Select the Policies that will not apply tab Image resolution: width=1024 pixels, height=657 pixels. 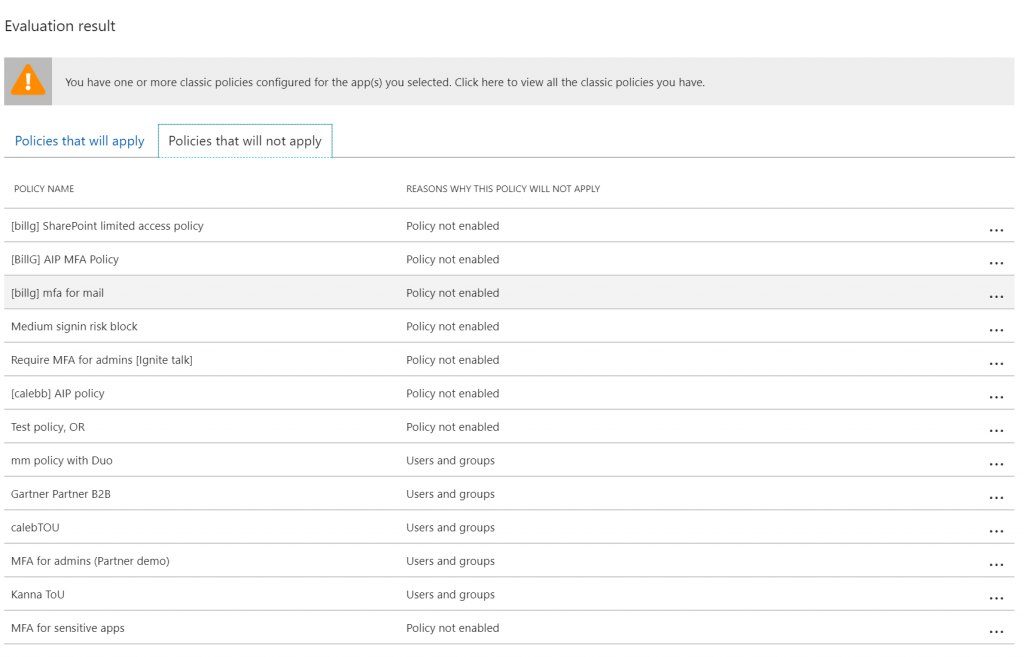pos(245,141)
